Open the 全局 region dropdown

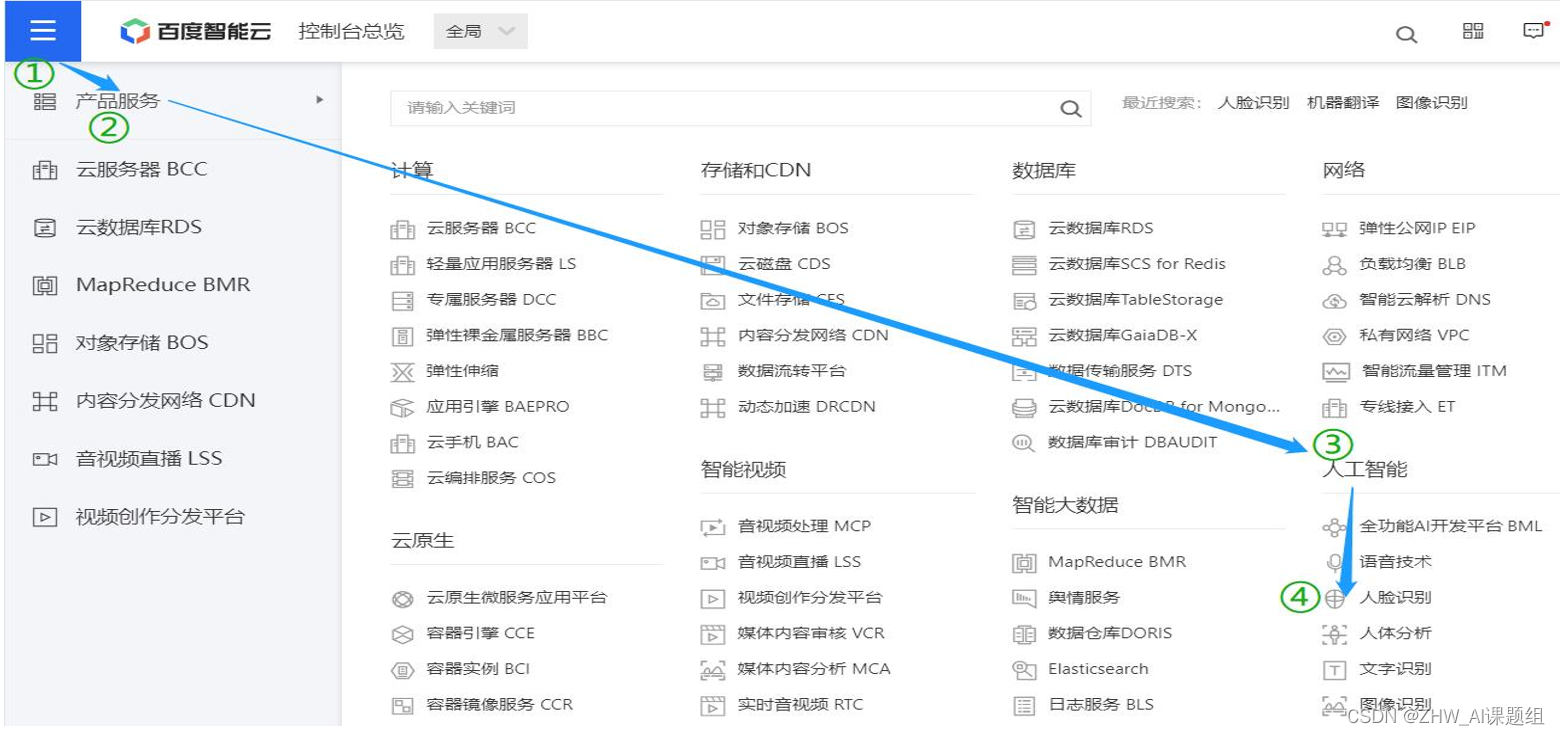click(x=481, y=31)
